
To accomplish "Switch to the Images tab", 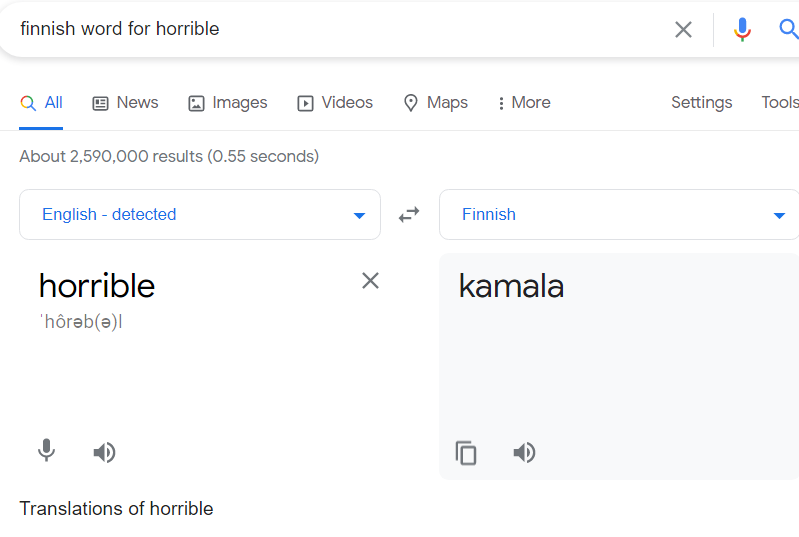I will pyautogui.click(x=228, y=102).
